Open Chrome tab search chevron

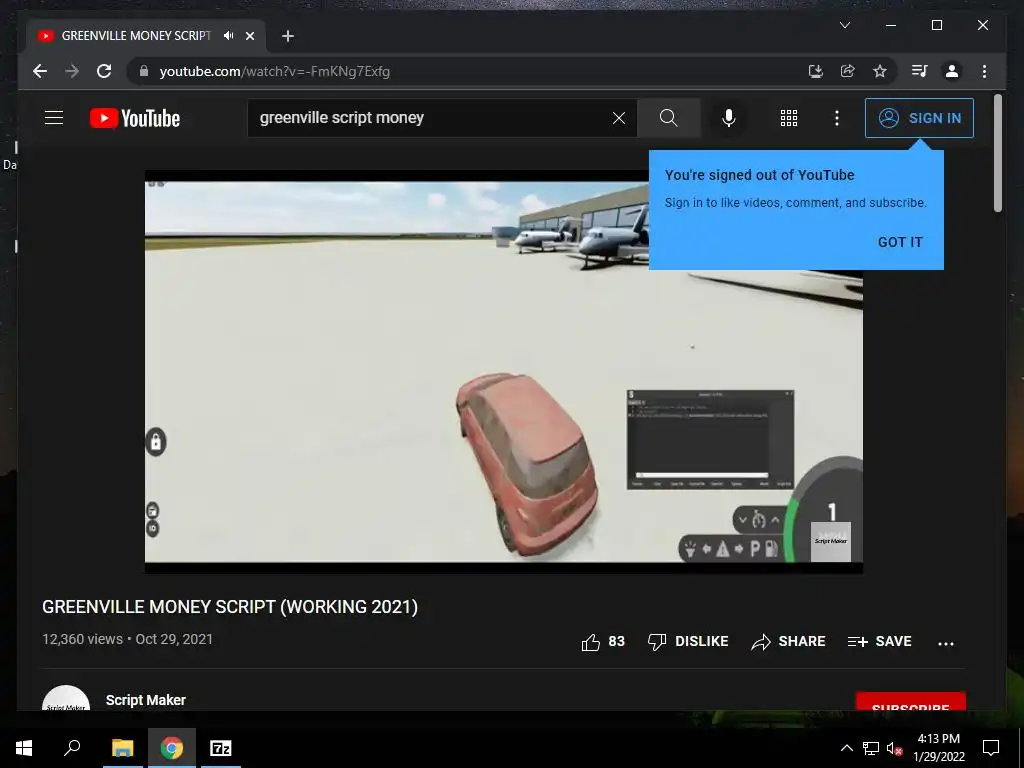point(844,25)
